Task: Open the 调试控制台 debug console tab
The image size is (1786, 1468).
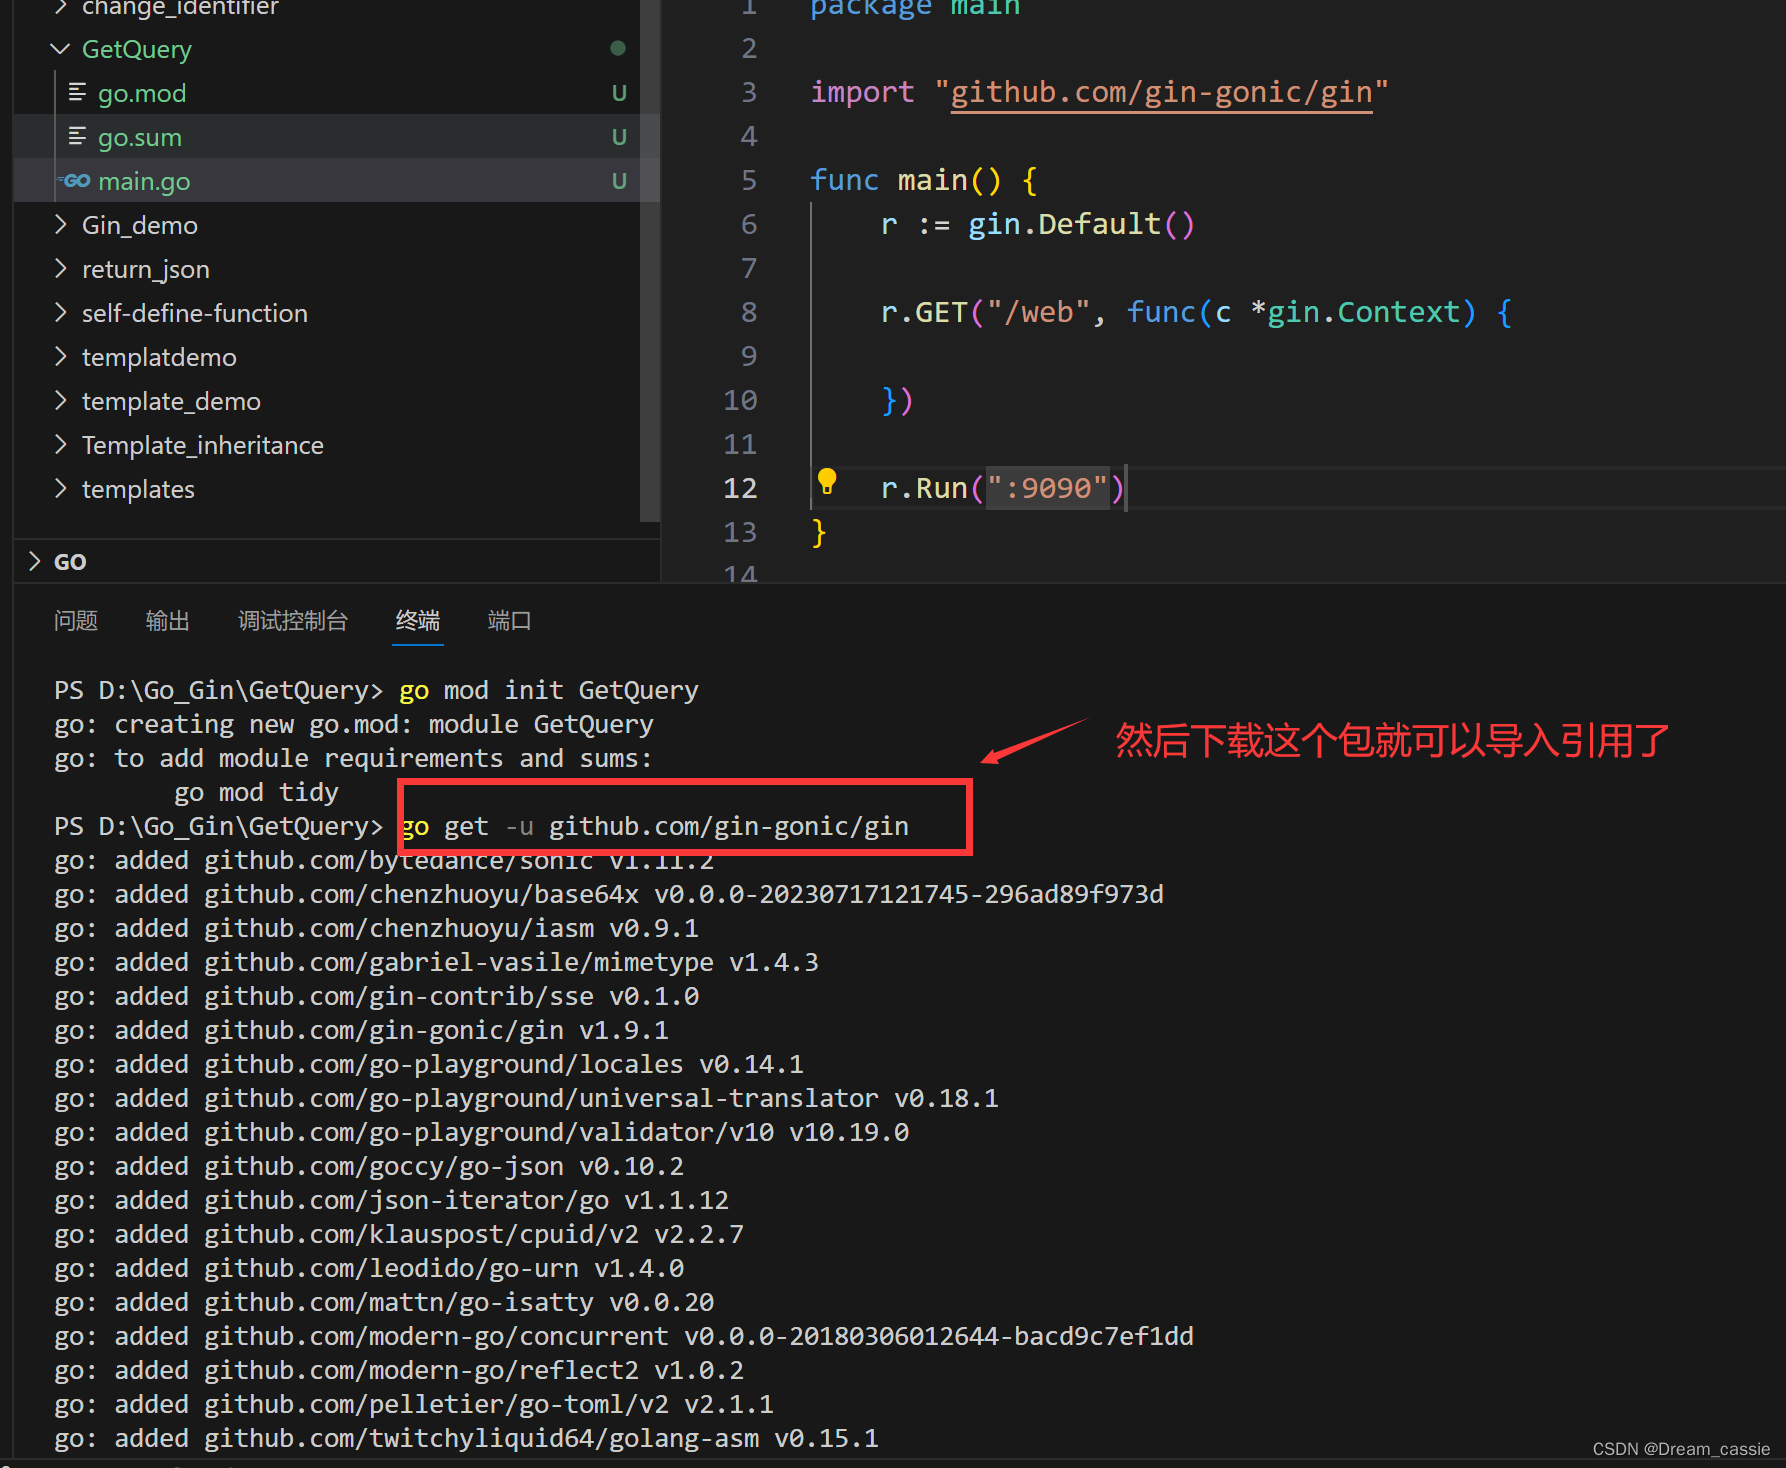Action: coord(293,621)
